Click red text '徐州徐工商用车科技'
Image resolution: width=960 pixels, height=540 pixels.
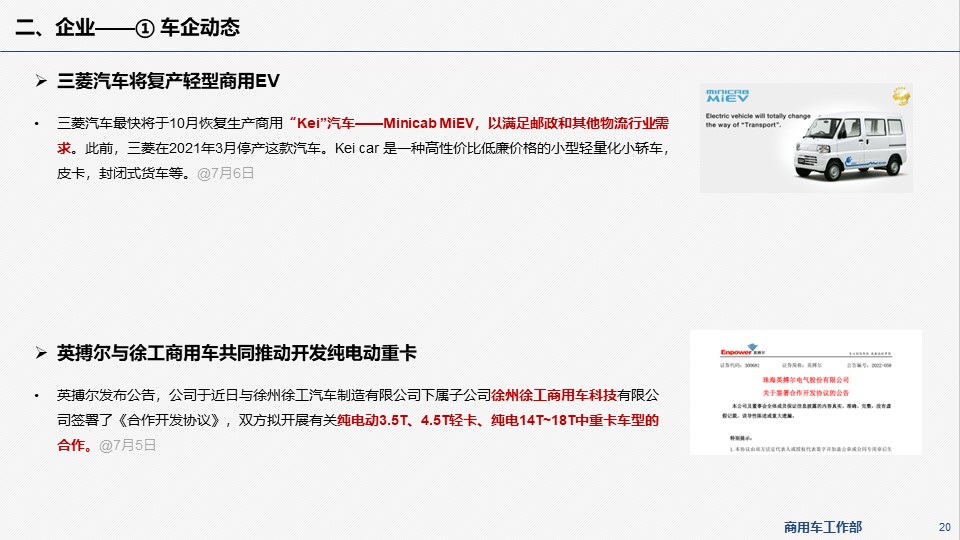[554, 395]
